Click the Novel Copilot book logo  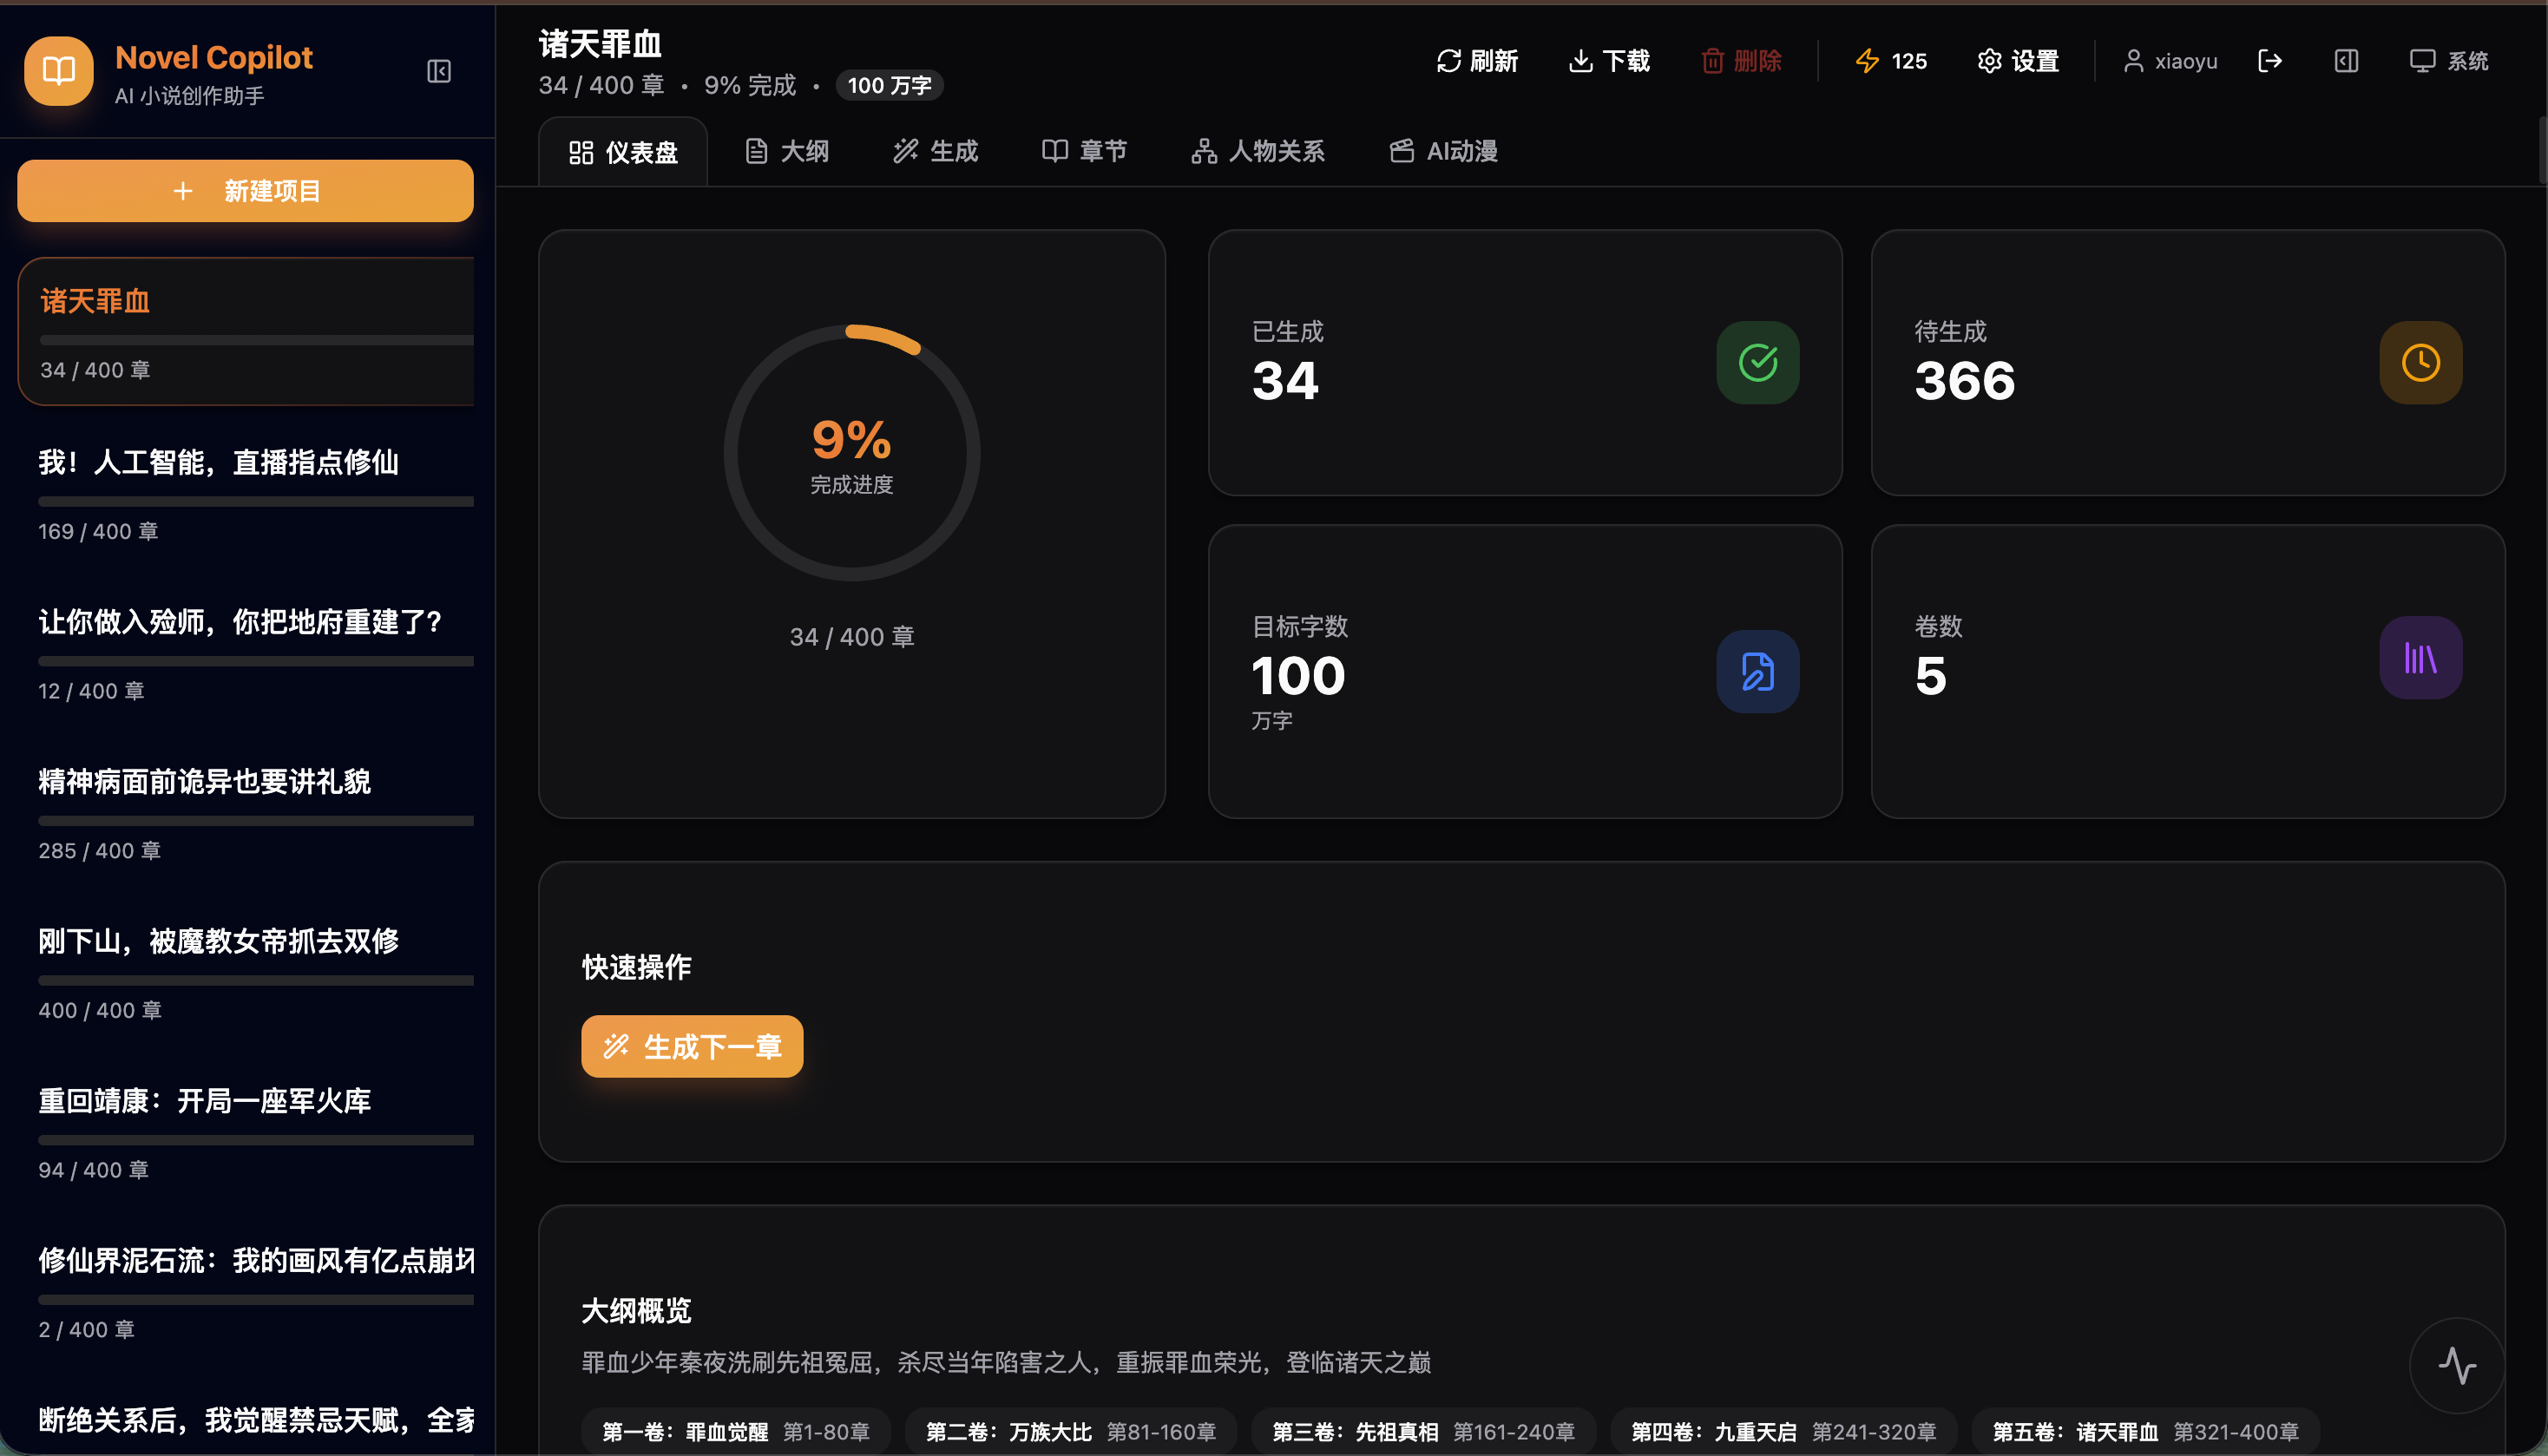coord(57,71)
